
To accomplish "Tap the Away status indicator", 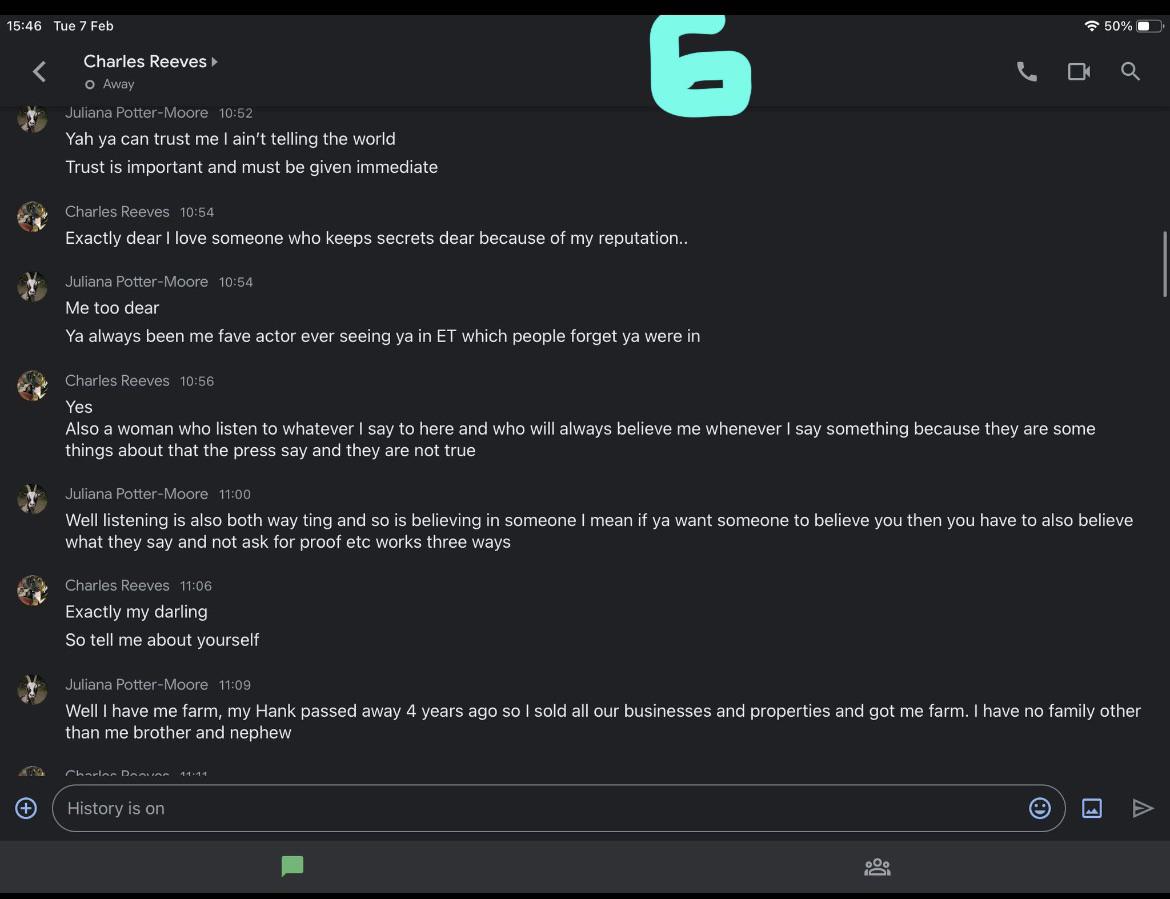I will 109,84.
